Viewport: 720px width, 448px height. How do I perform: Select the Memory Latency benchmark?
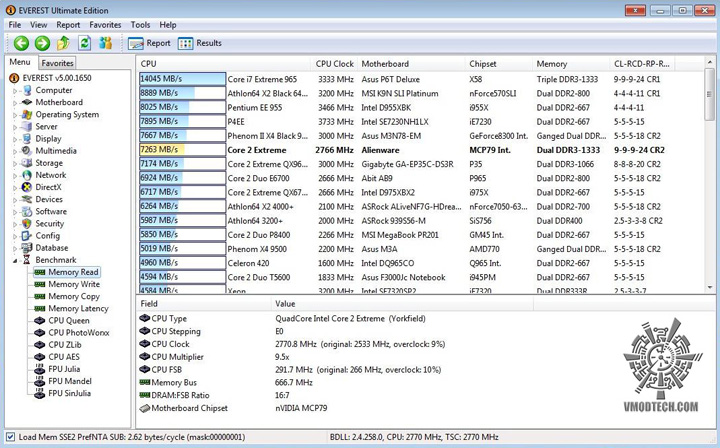click(x=79, y=308)
